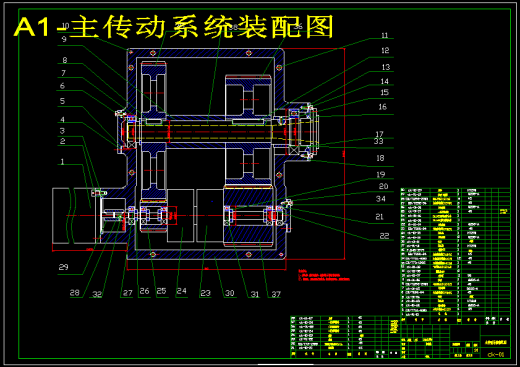The height and width of the screenshot is (367, 520).
Task: Click the yellow title 'A1-主传动系统装配图'
Action: [173, 27]
